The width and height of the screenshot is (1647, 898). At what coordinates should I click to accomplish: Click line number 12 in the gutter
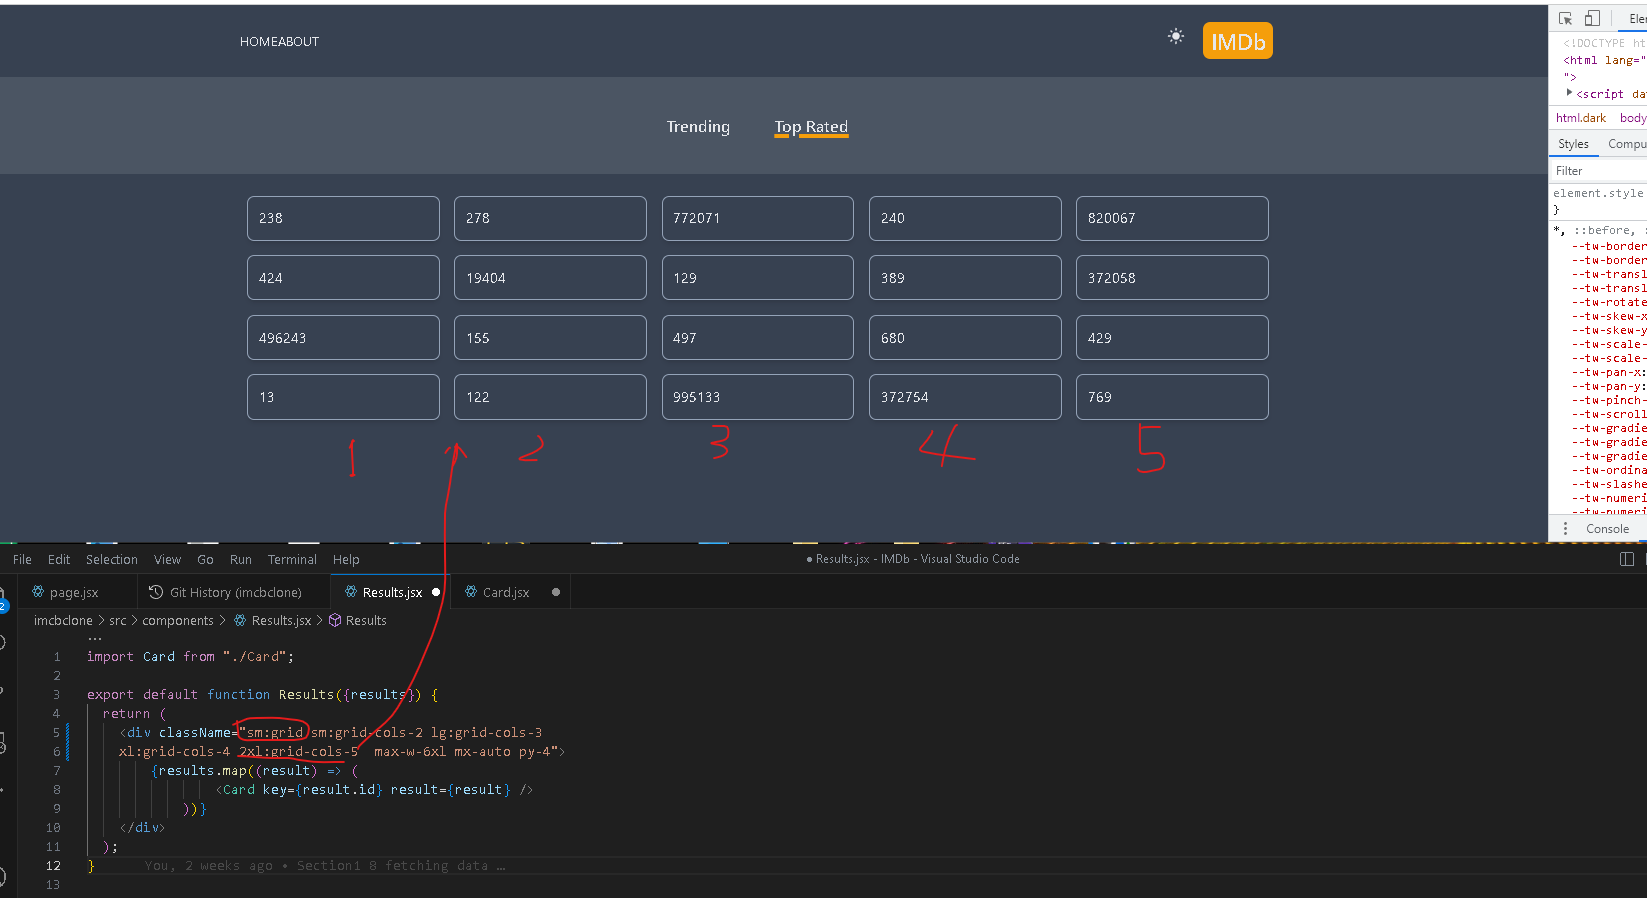(x=53, y=866)
